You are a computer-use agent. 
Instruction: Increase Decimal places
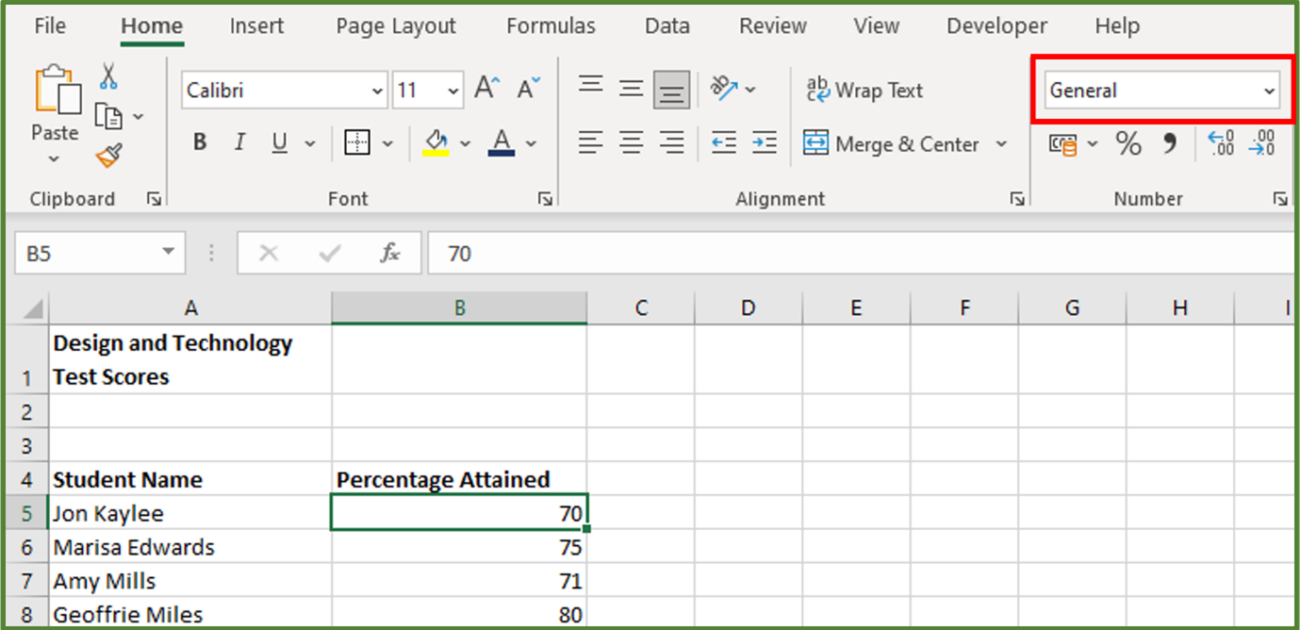[x=1220, y=143]
